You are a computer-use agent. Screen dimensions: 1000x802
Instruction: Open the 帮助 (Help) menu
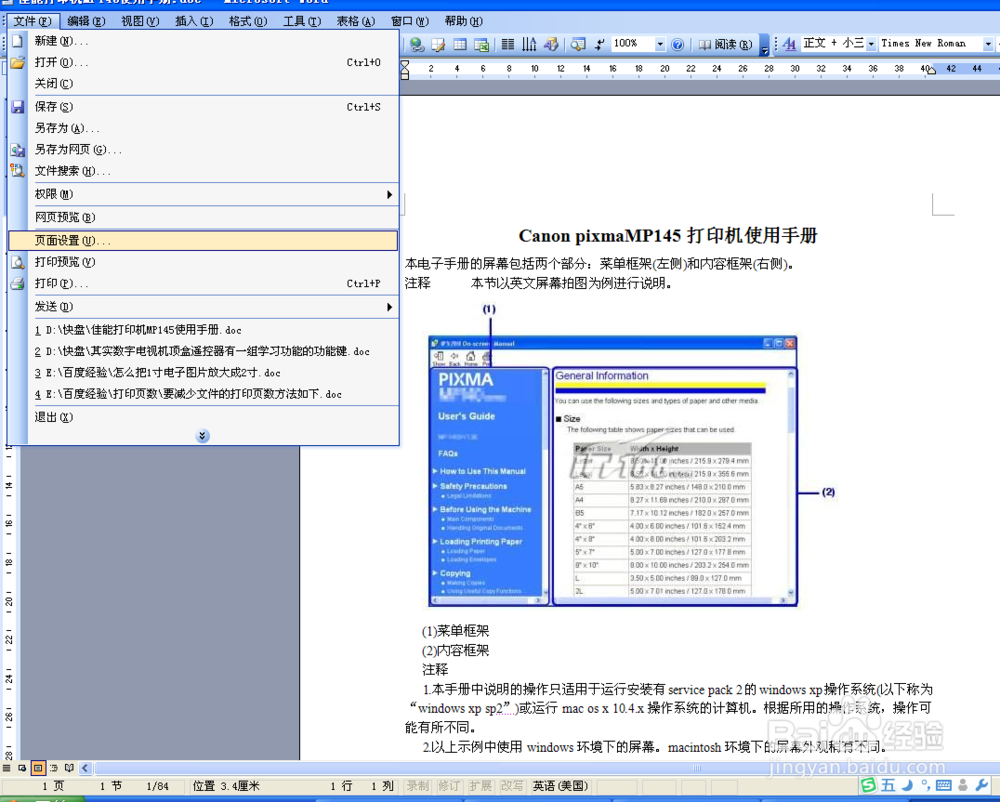tap(463, 22)
